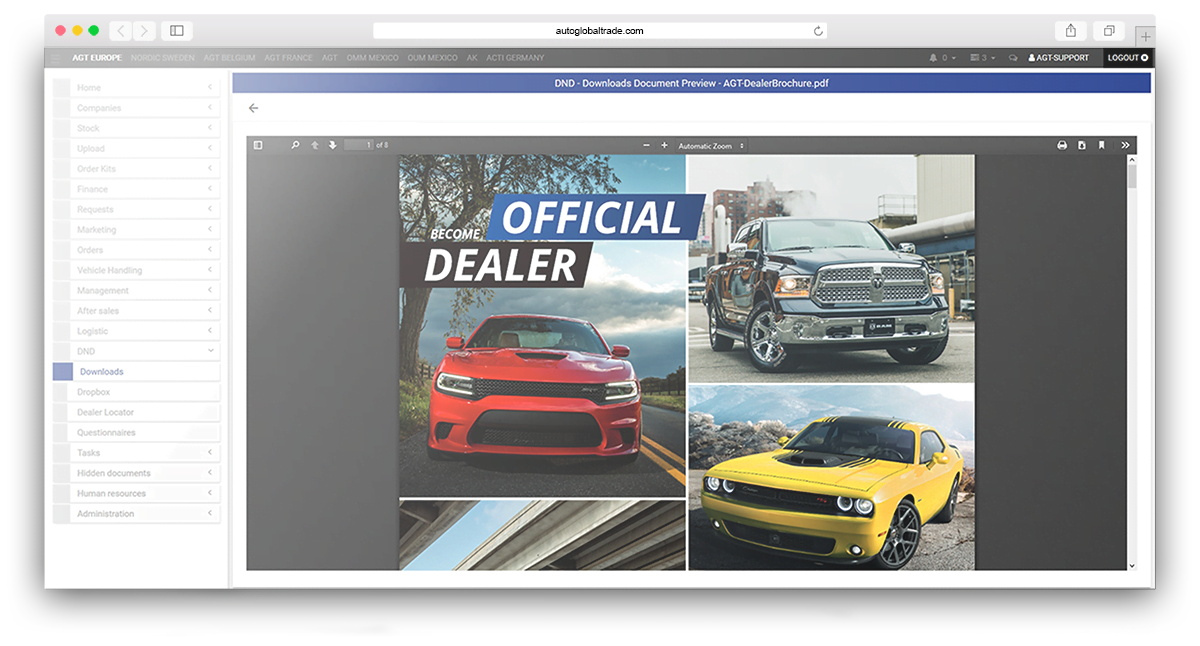Open the chat messages icon
Viewport: 1200px width, 646px height.
click(x=1013, y=58)
